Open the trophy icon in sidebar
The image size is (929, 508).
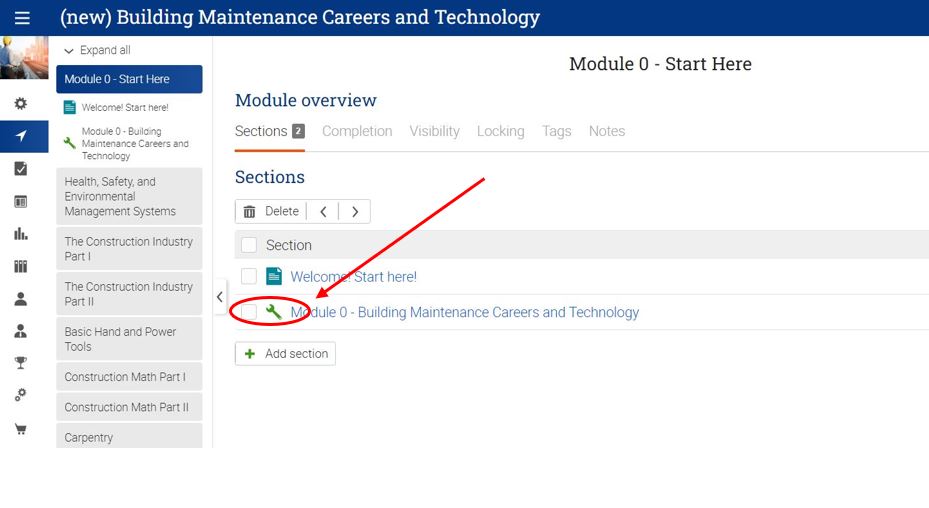[21, 363]
